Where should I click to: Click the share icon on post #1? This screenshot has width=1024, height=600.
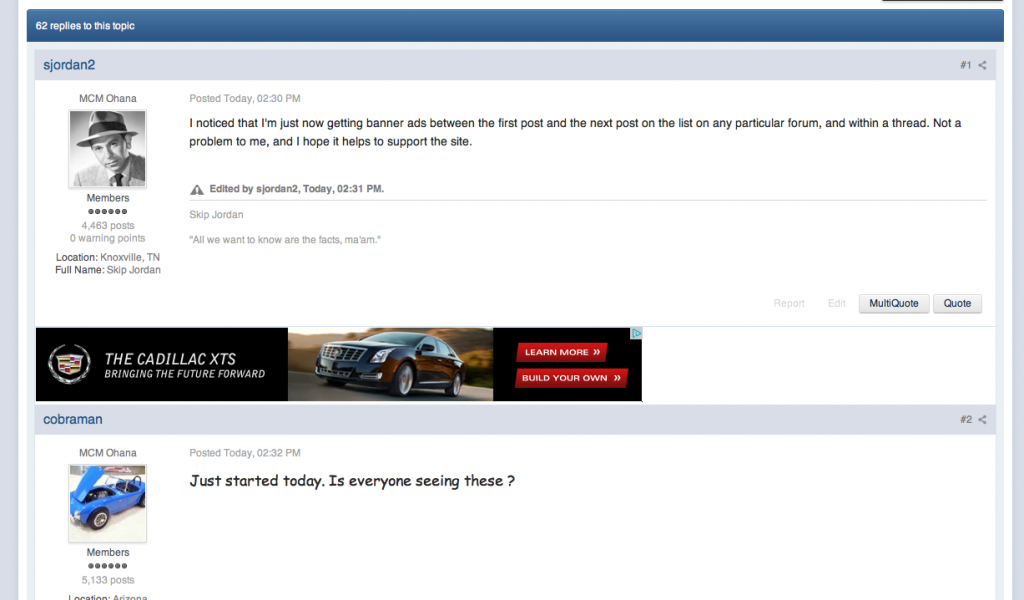click(x=982, y=65)
